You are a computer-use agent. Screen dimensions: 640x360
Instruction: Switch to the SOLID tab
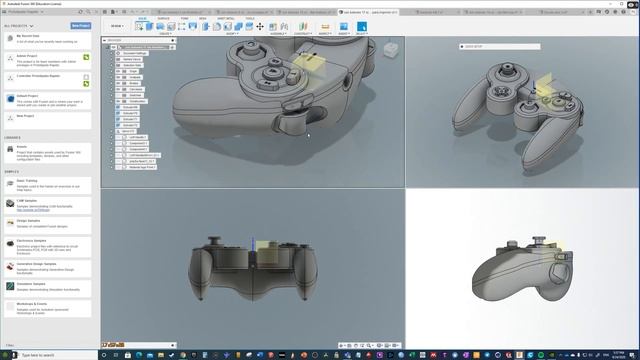[142, 18]
